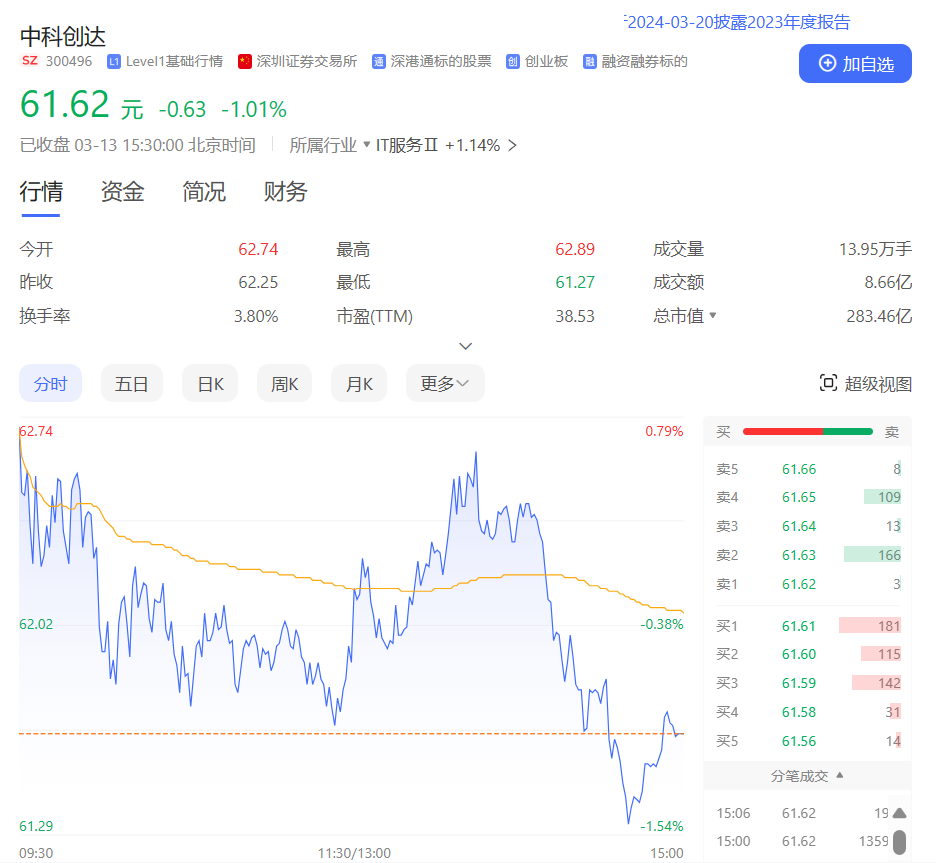
Task: Click the 最低 value 61.27
Action: pos(575,282)
